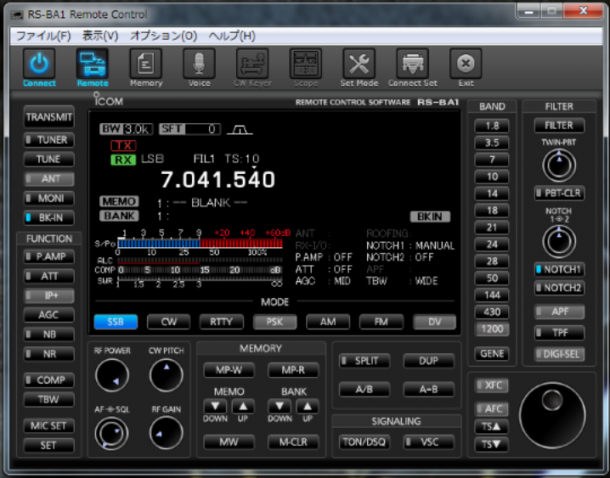
Task: Click the FILTER button
Action: (x=559, y=126)
